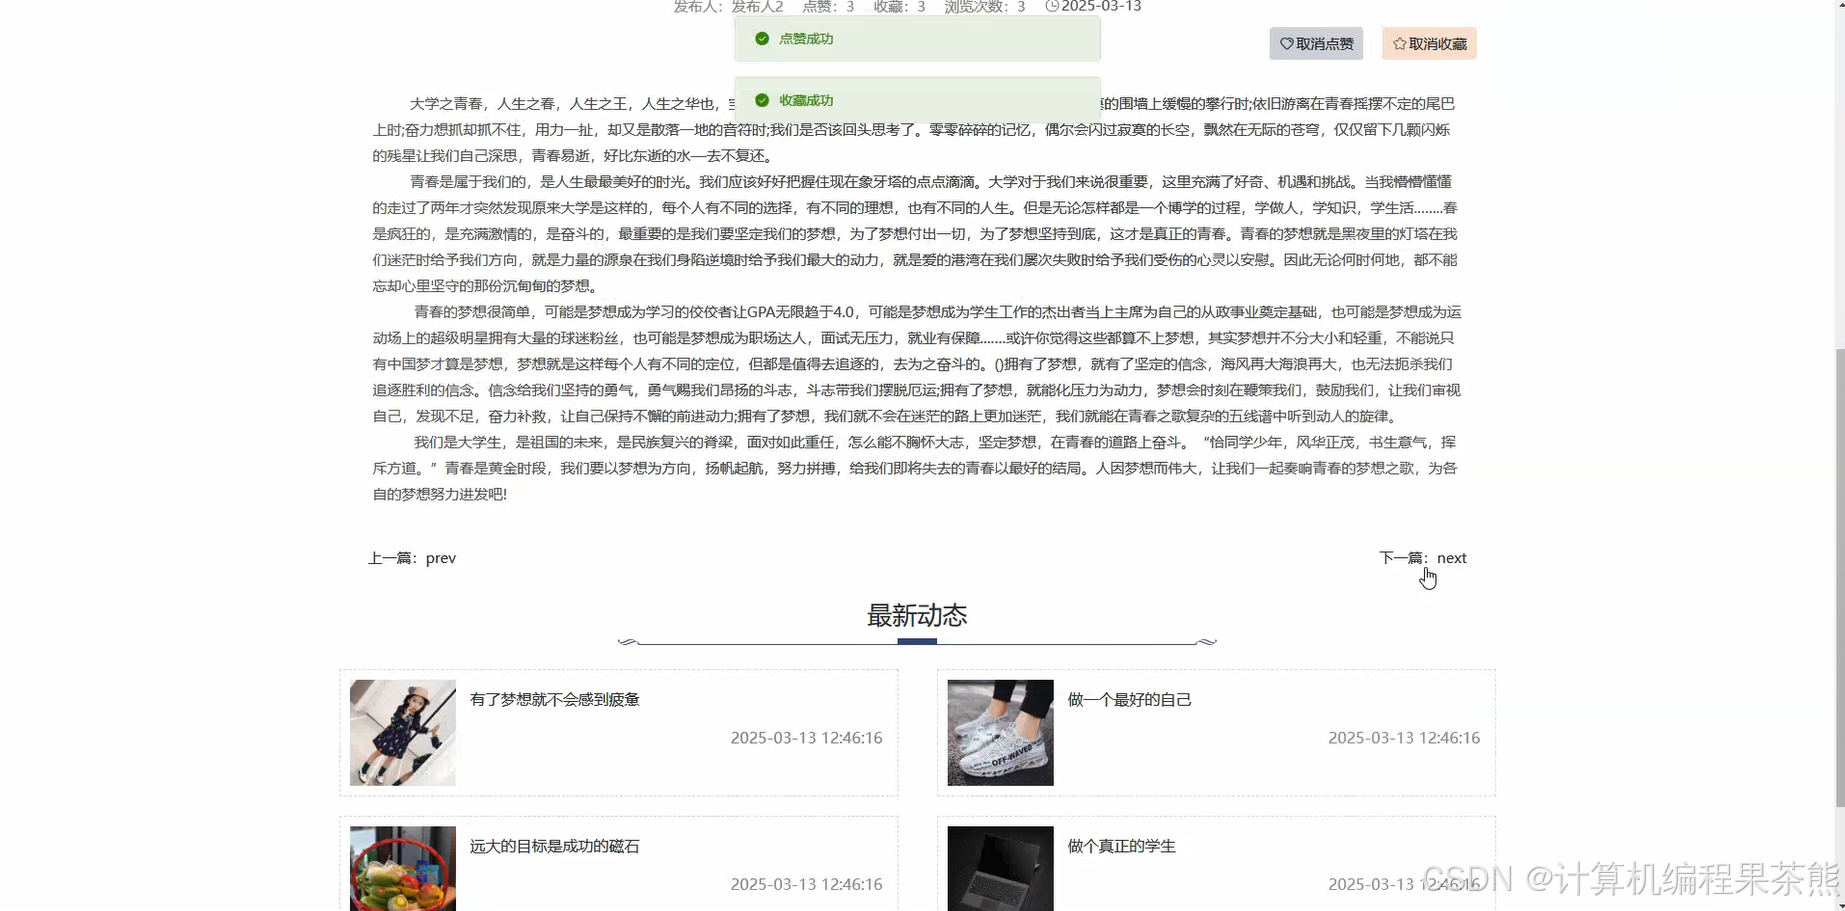Click the 点赞成功 notification text

click(806, 39)
